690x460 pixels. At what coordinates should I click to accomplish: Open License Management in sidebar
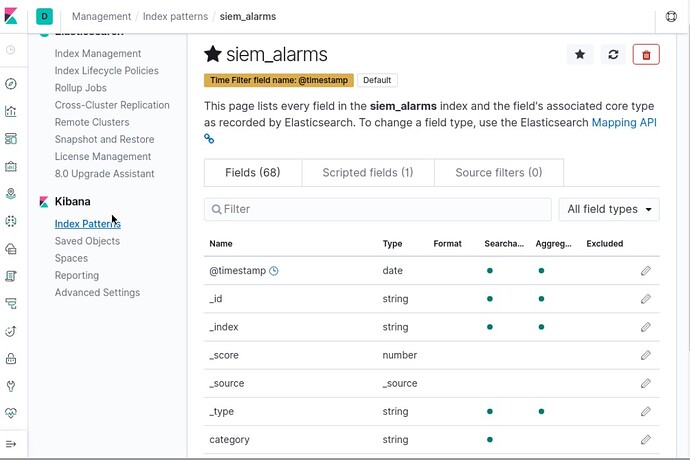click(103, 156)
